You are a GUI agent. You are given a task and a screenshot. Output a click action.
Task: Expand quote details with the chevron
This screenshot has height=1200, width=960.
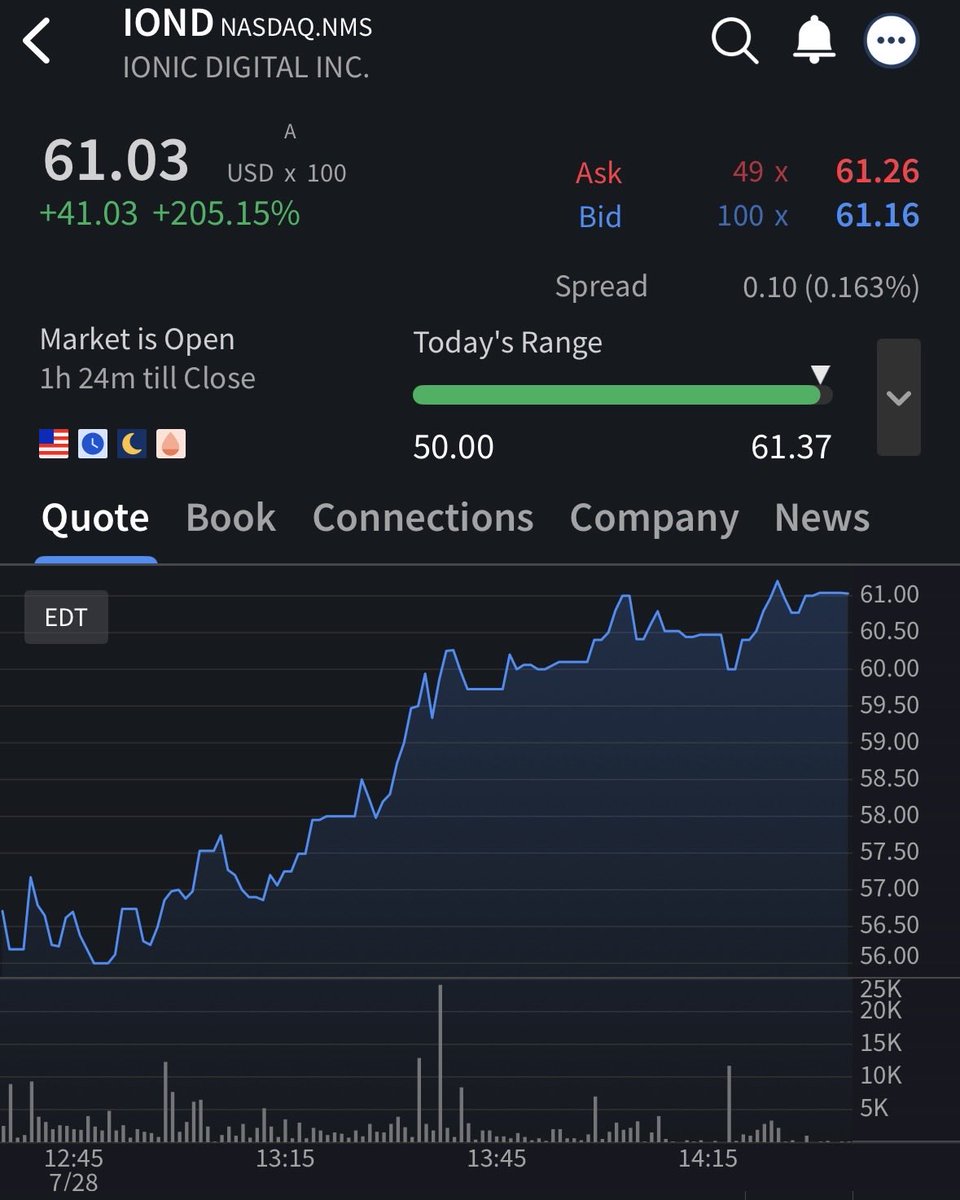tap(898, 398)
